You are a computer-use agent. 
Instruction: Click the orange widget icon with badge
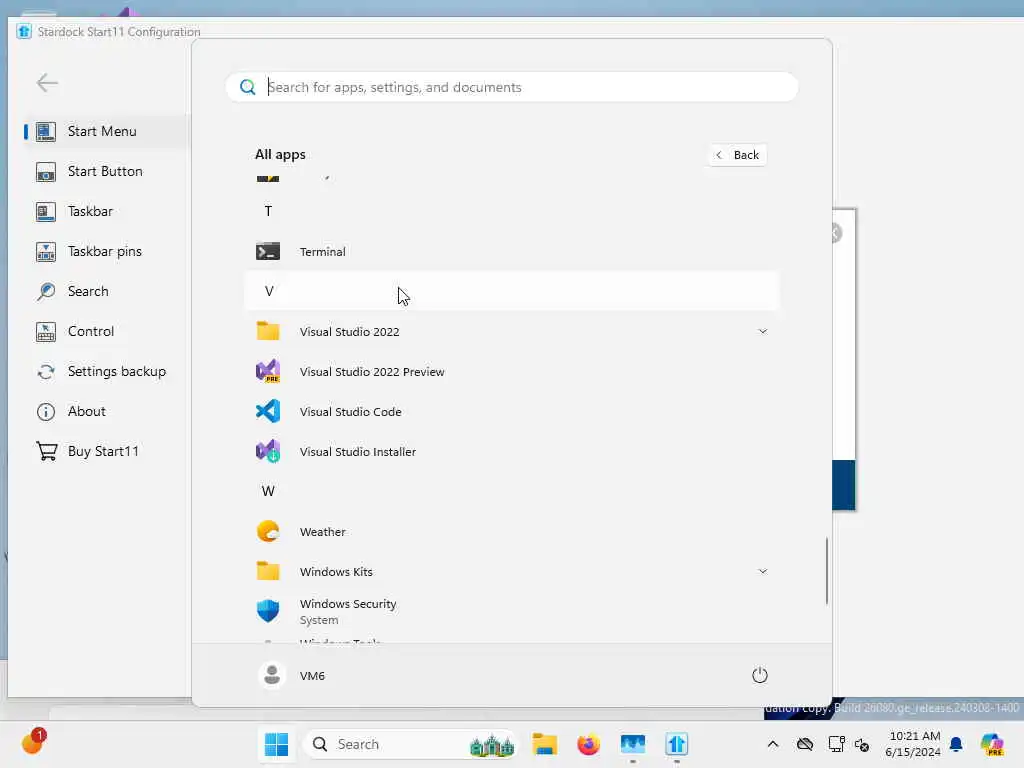(x=33, y=742)
